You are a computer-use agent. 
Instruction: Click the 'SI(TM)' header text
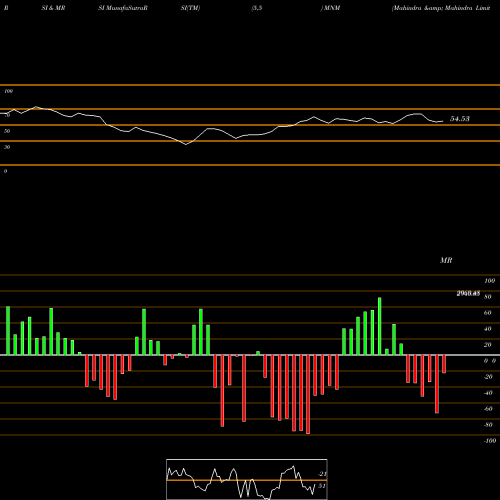click(190, 8)
